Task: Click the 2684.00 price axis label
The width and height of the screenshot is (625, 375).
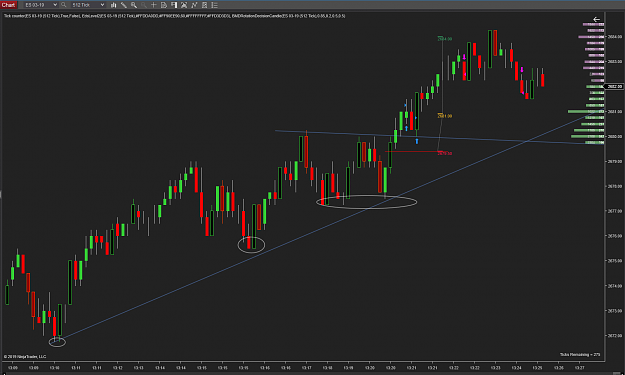Action: [x=615, y=37]
